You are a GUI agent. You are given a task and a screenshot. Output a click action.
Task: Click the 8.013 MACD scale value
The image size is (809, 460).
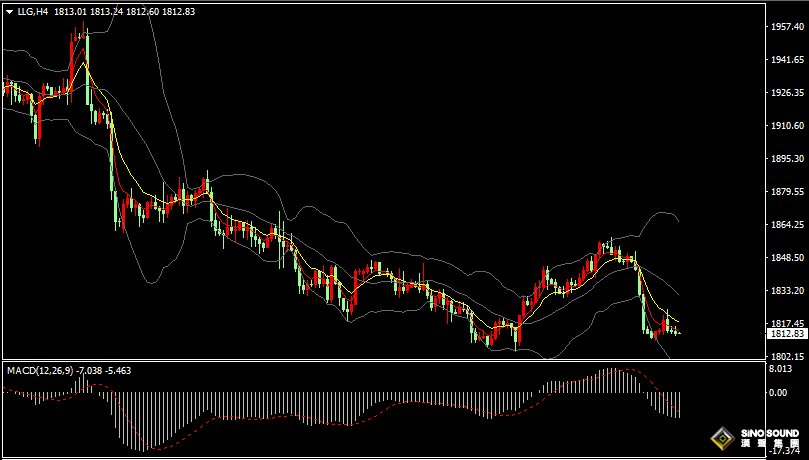click(780, 369)
